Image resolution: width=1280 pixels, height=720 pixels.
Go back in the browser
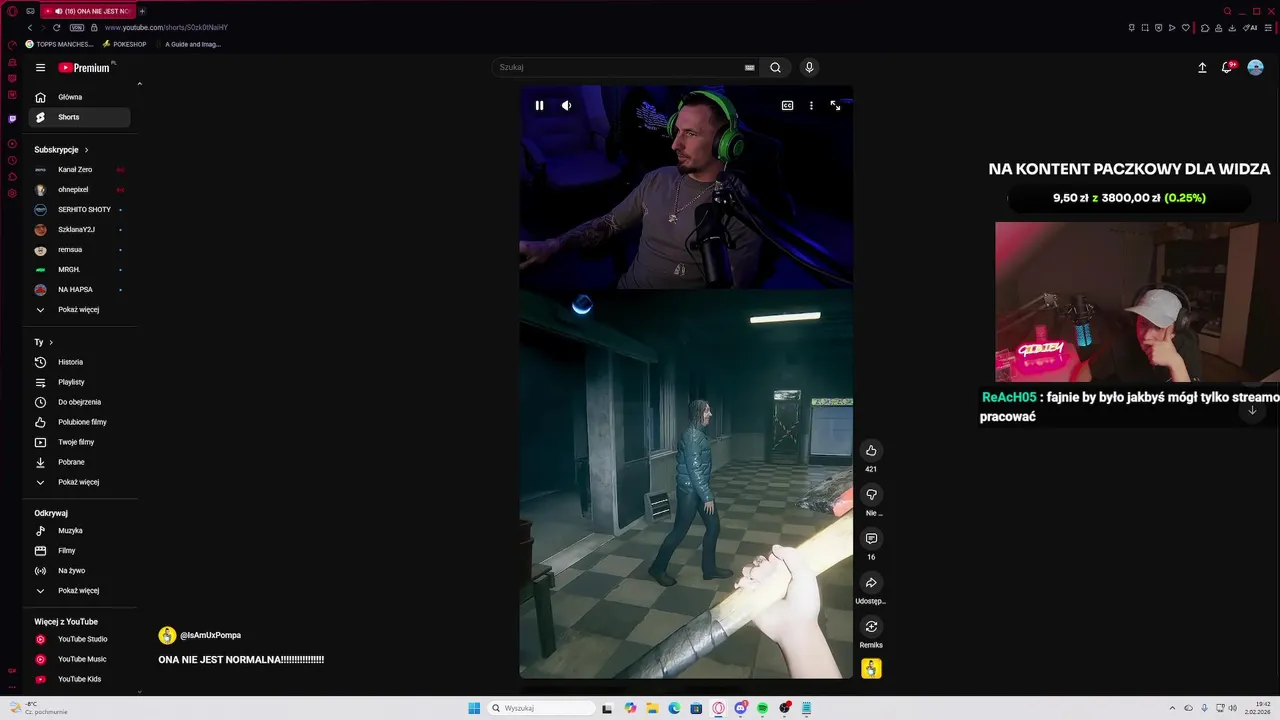coord(30,28)
